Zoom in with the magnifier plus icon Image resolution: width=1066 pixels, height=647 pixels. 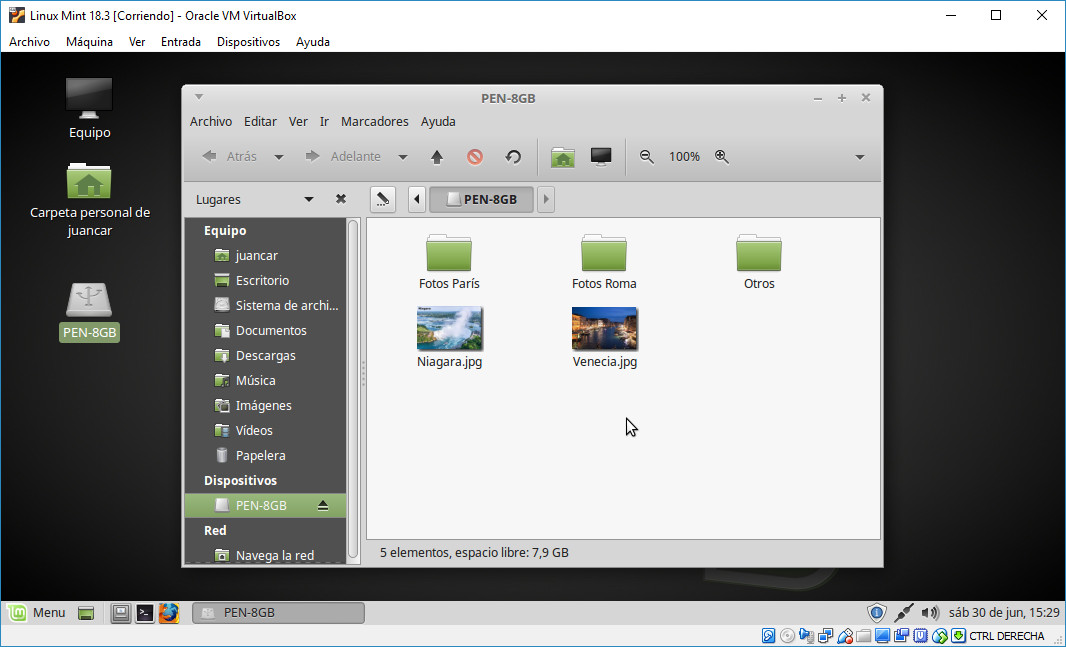(x=722, y=157)
